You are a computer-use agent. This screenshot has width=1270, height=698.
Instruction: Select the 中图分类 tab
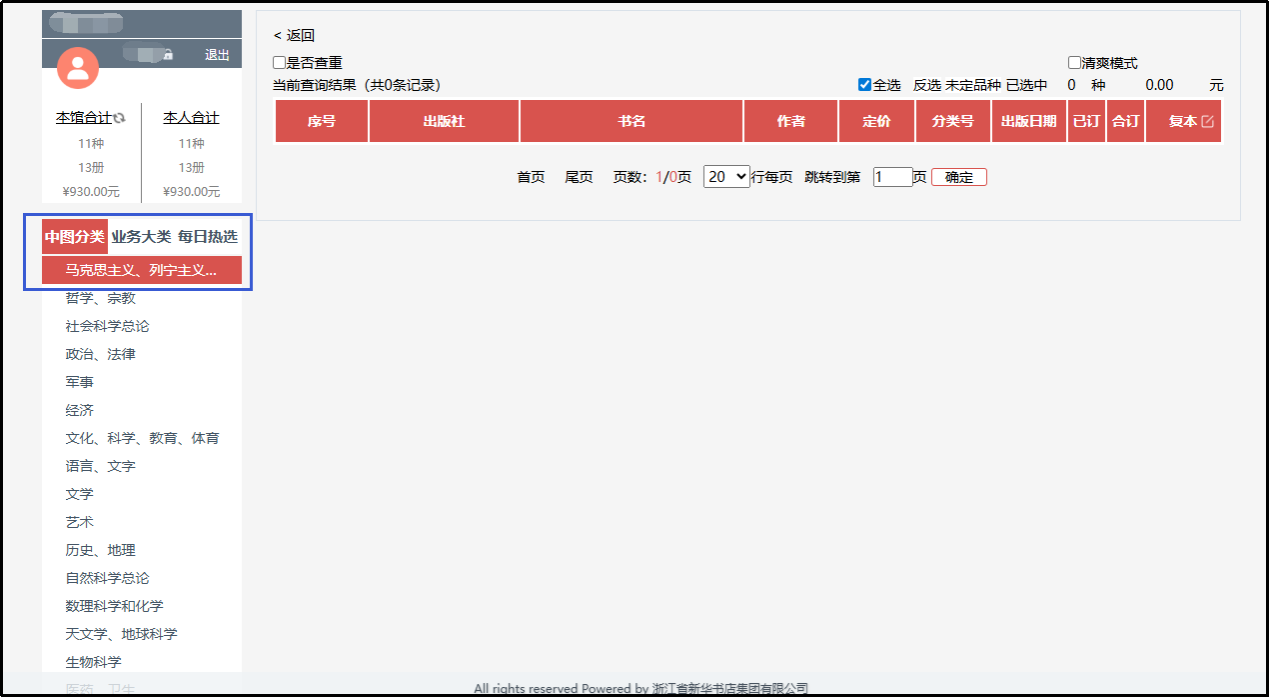pyautogui.click(x=75, y=237)
